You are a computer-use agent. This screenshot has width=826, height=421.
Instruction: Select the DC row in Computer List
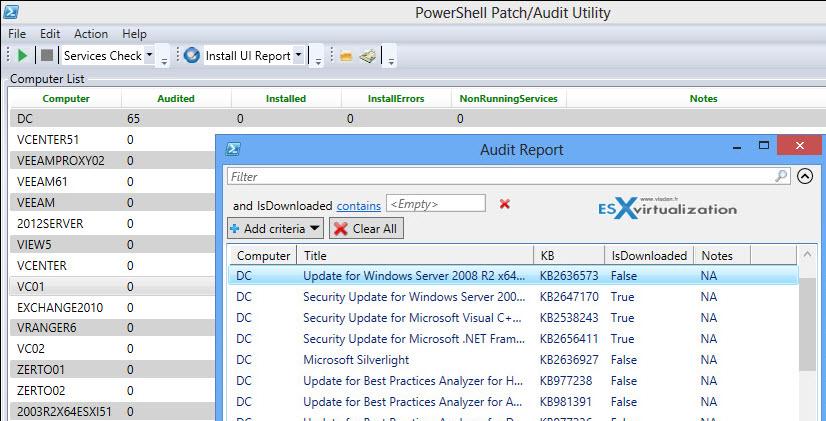click(416, 119)
